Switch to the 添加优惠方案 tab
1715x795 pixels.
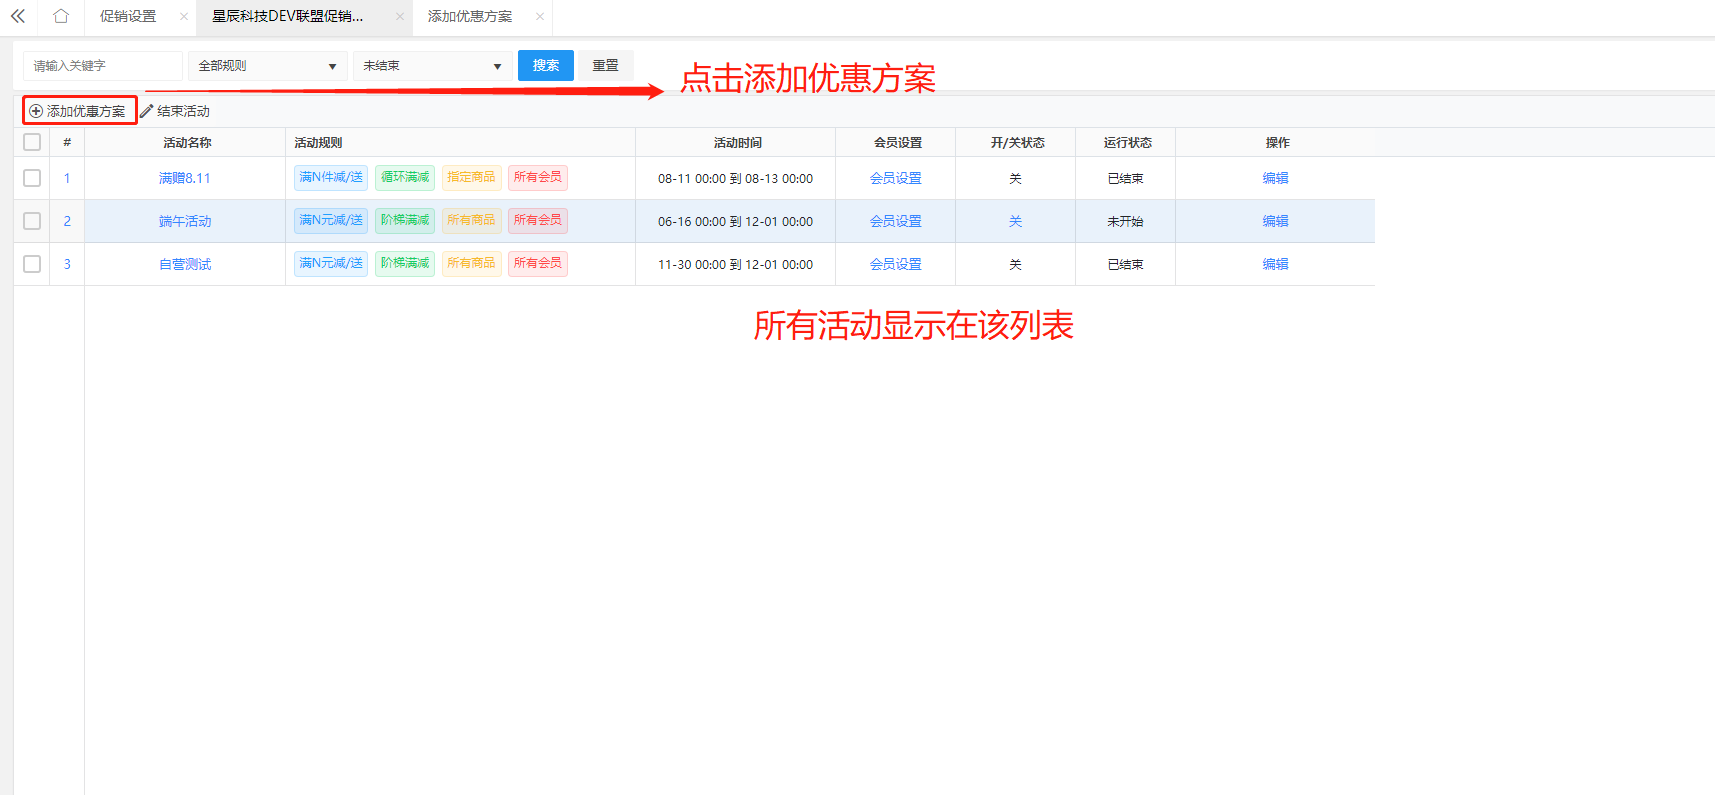469,16
